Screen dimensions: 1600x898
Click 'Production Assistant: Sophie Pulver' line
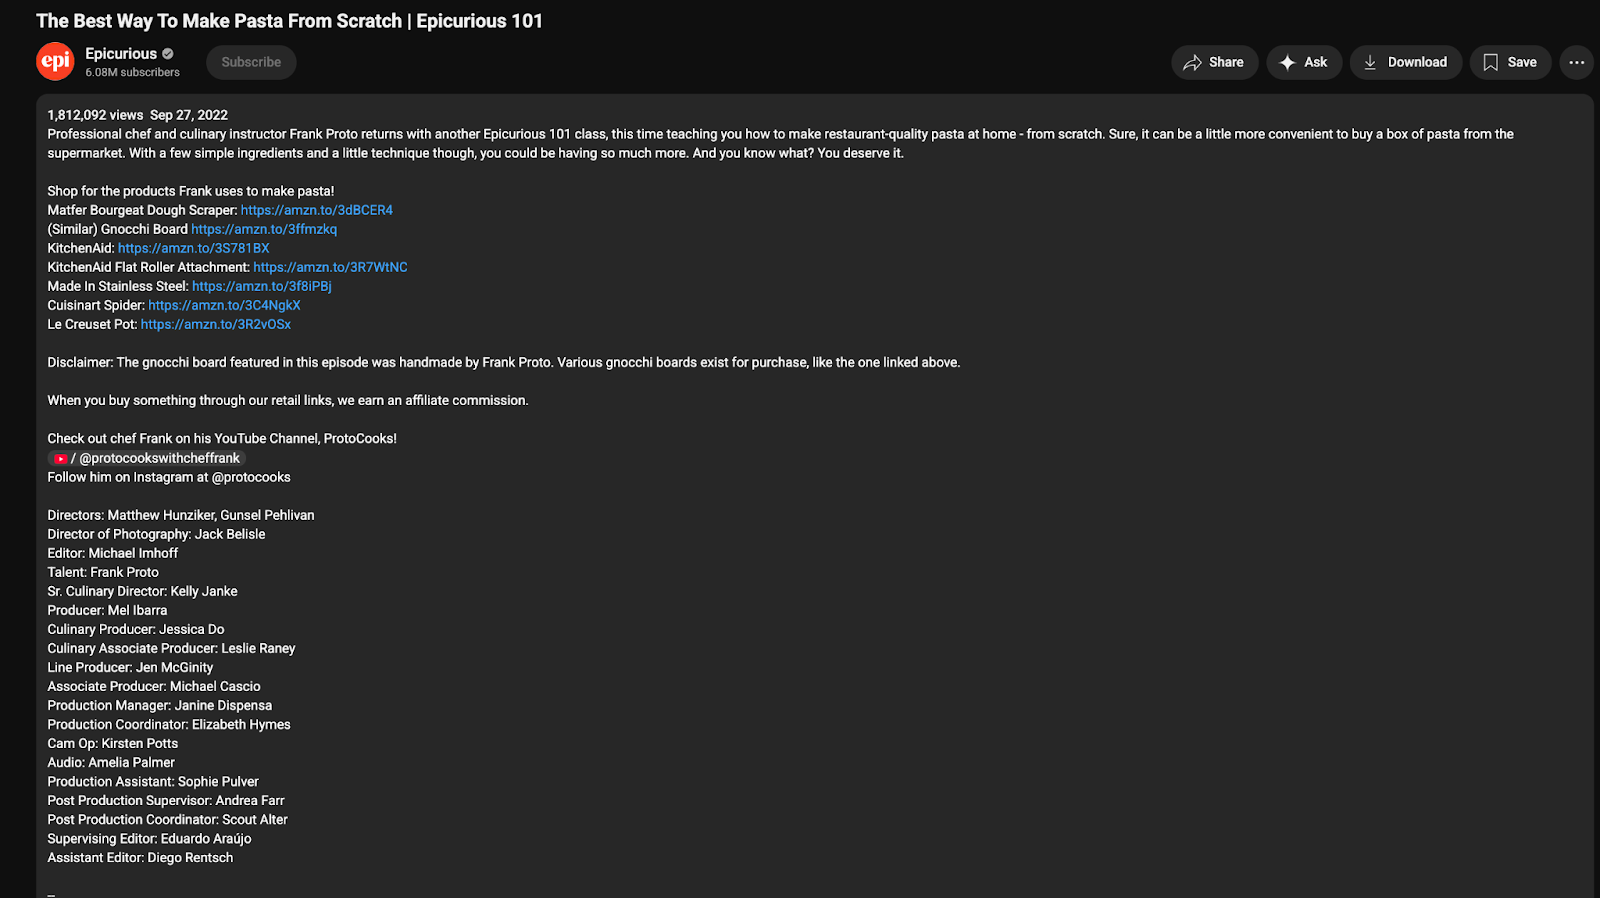pos(153,781)
